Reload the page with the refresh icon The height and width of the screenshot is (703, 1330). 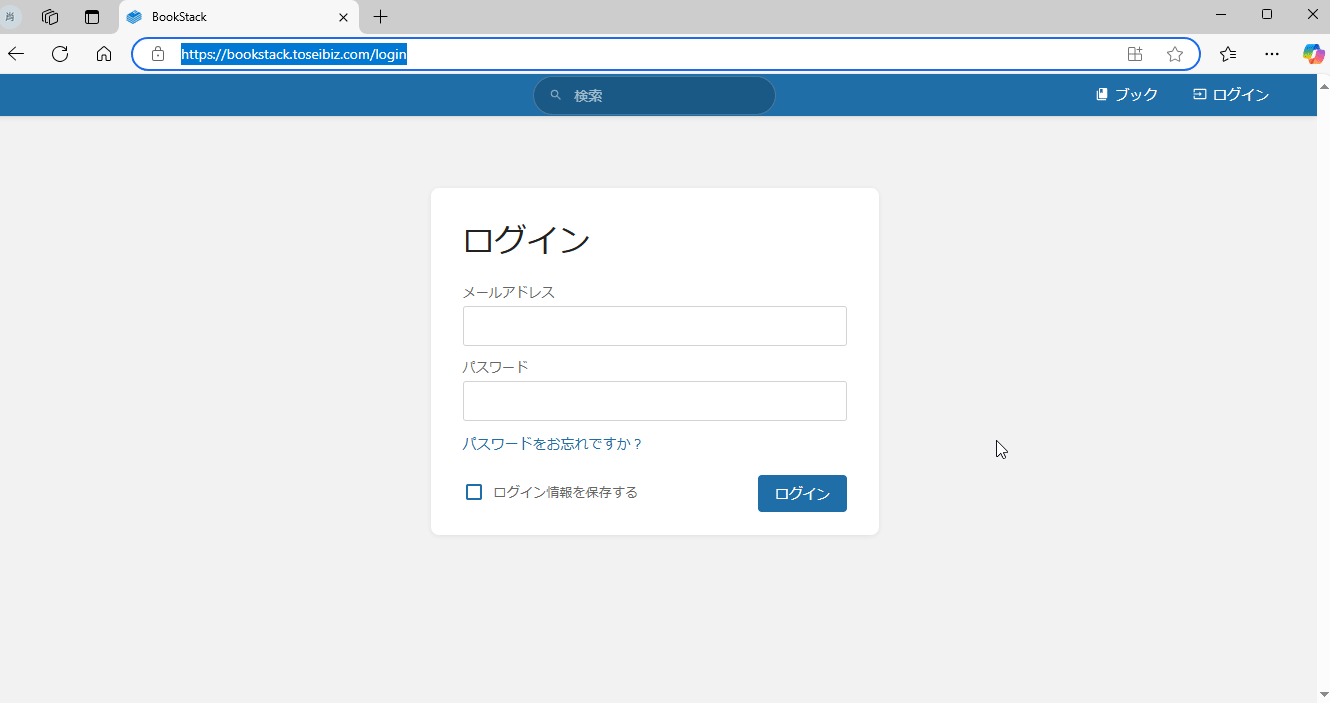click(60, 54)
